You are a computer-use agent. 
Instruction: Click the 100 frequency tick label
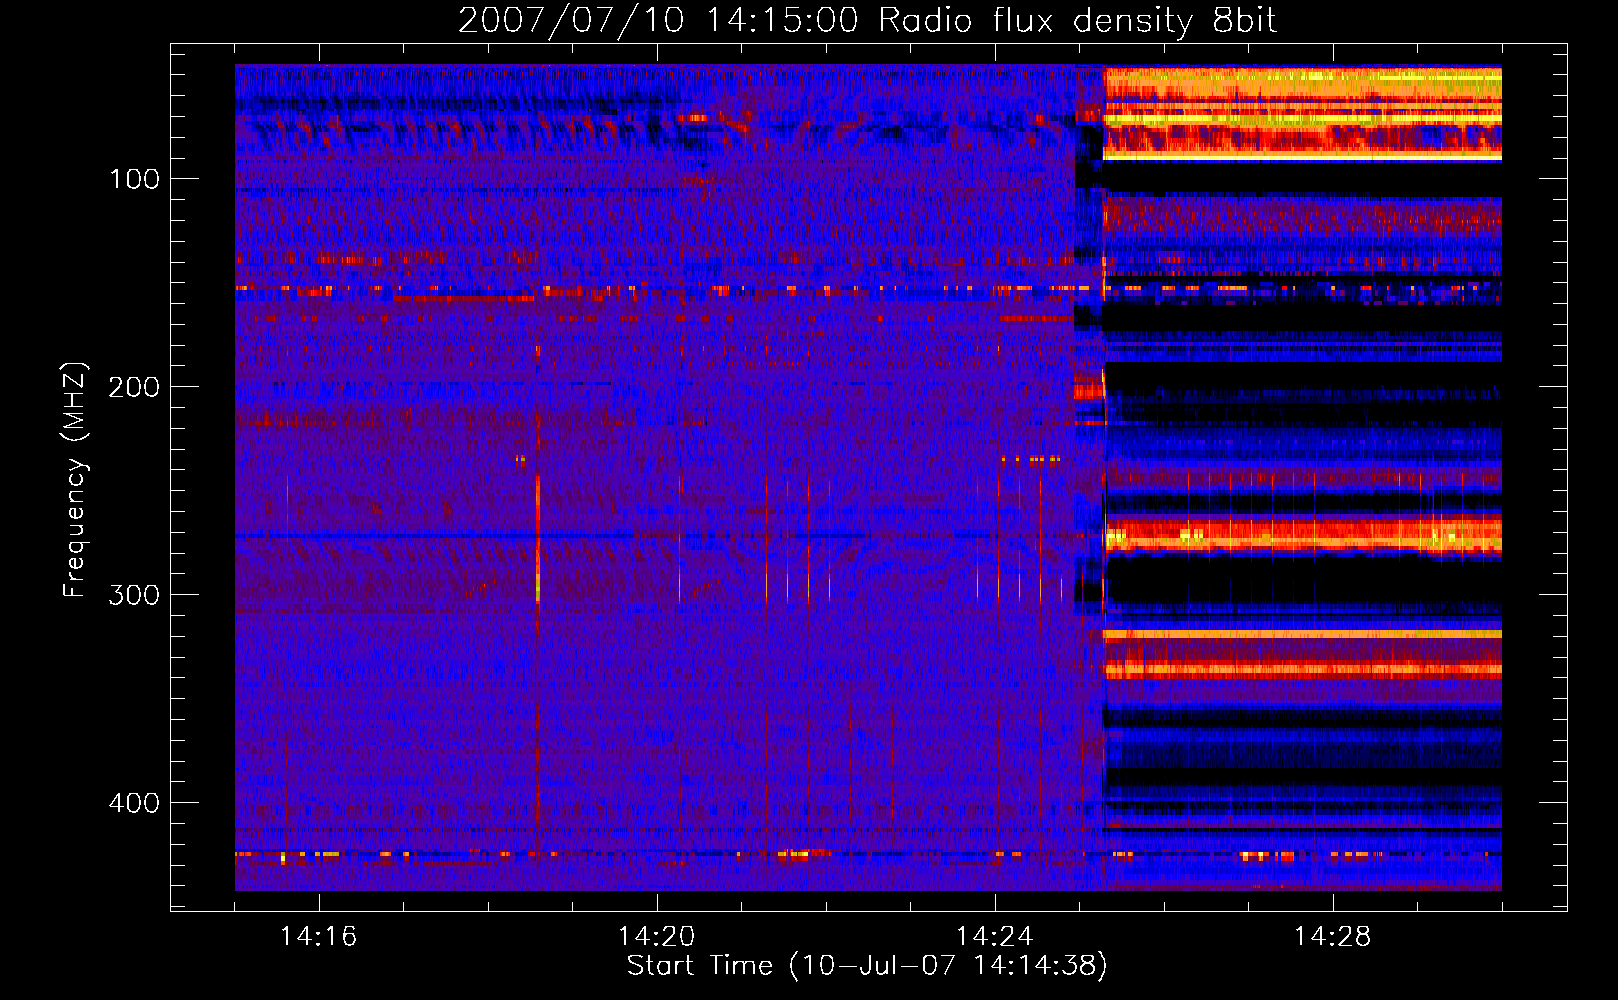135,179
